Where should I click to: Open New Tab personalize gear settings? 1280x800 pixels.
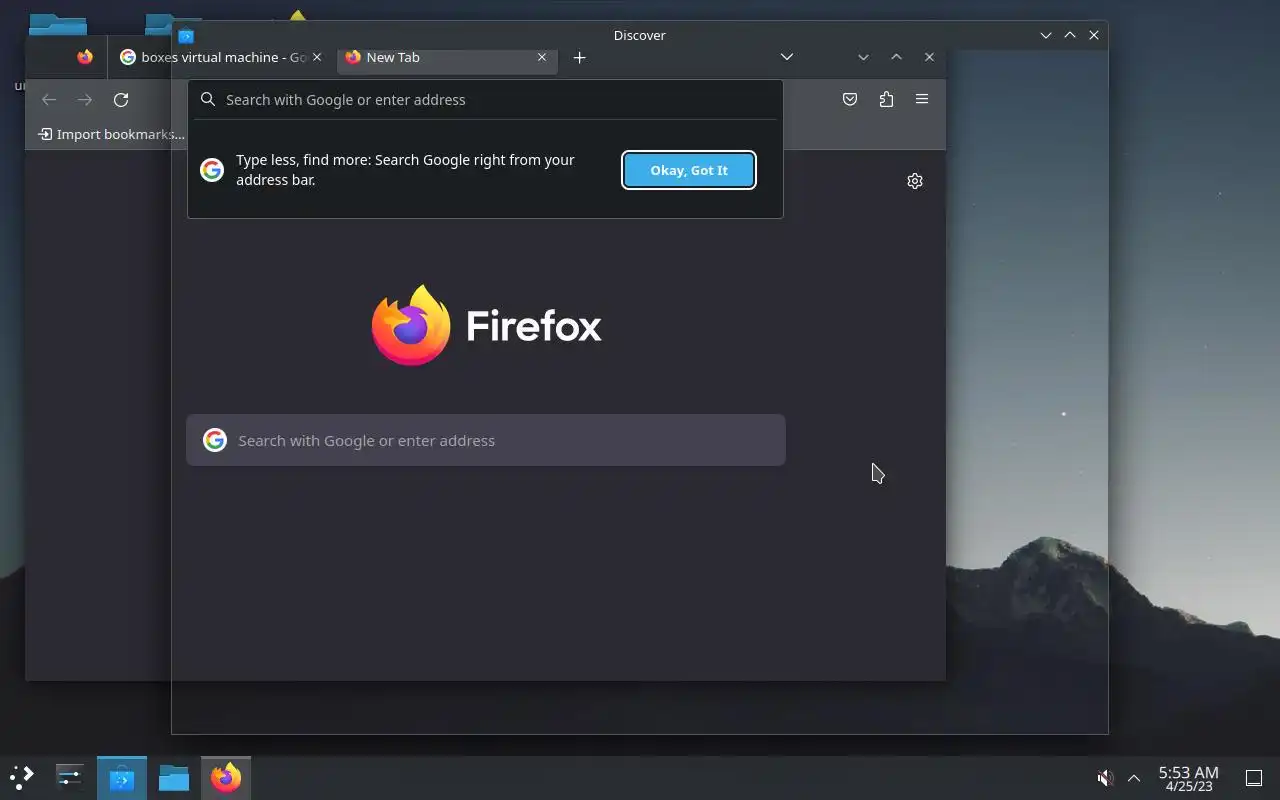pyautogui.click(x=915, y=181)
